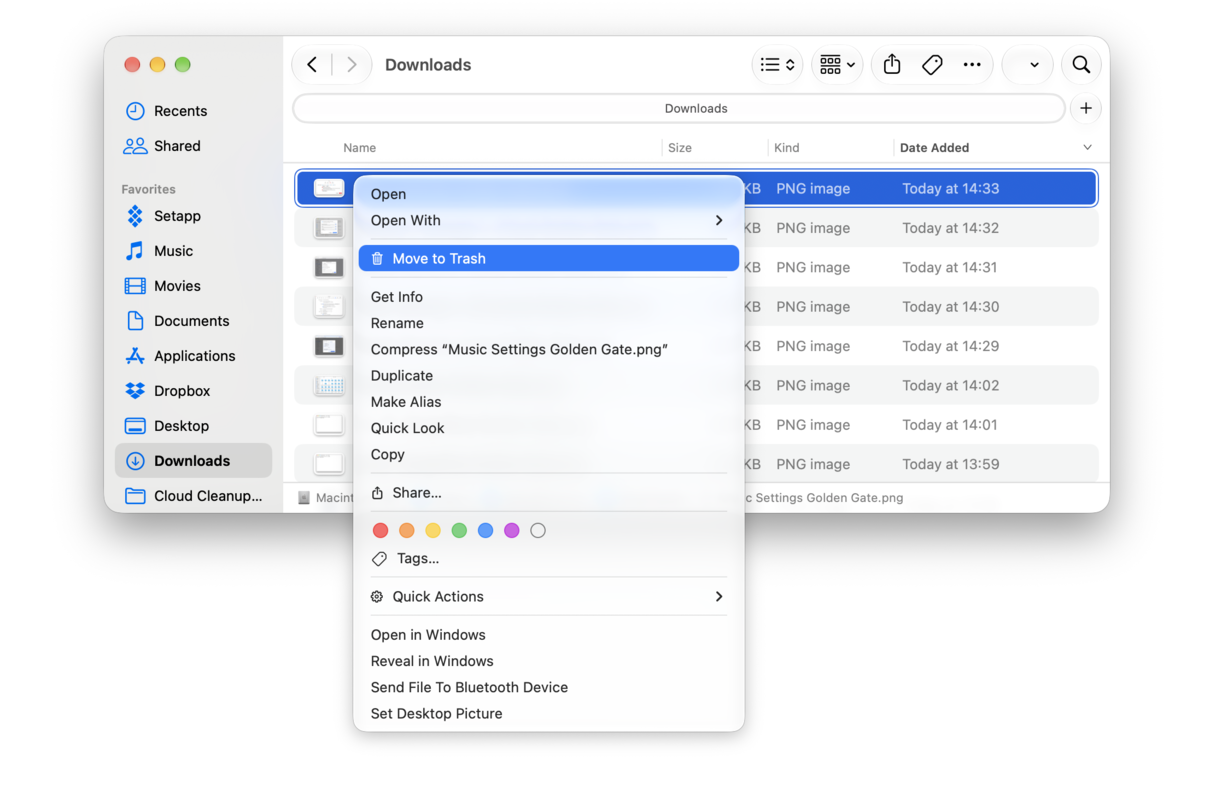The width and height of the screenshot is (1216, 806).
Task: Select the Downloads tab in the tab bar
Action: click(x=679, y=108)
